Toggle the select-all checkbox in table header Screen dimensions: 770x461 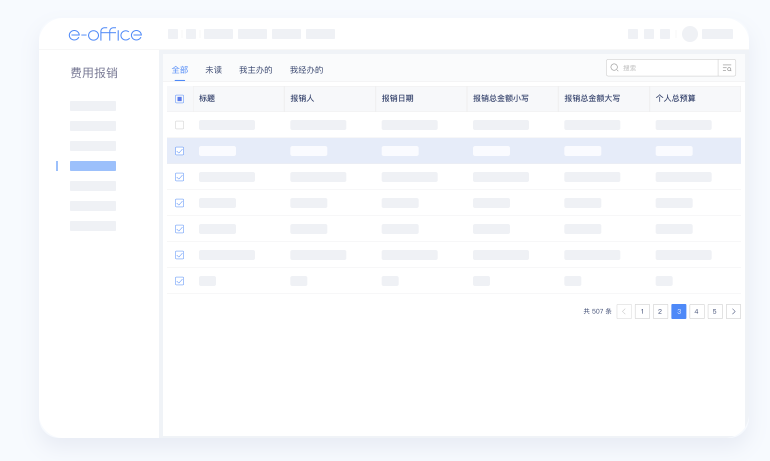(x=179, y=99)
